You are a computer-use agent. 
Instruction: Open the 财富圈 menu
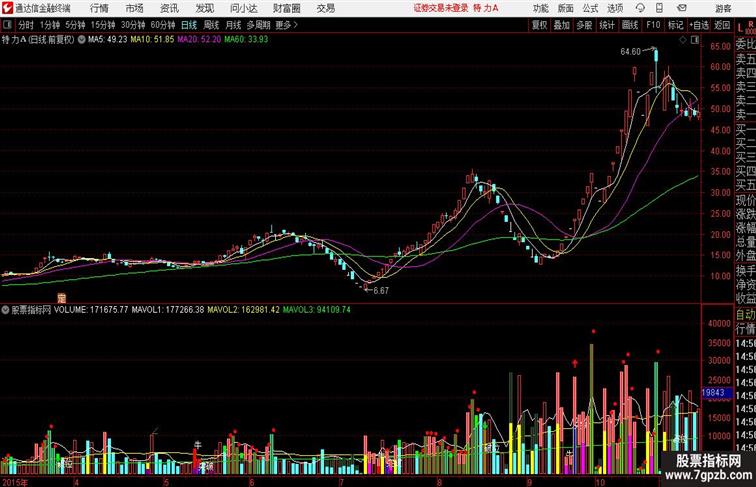click(x=286, y=8)
